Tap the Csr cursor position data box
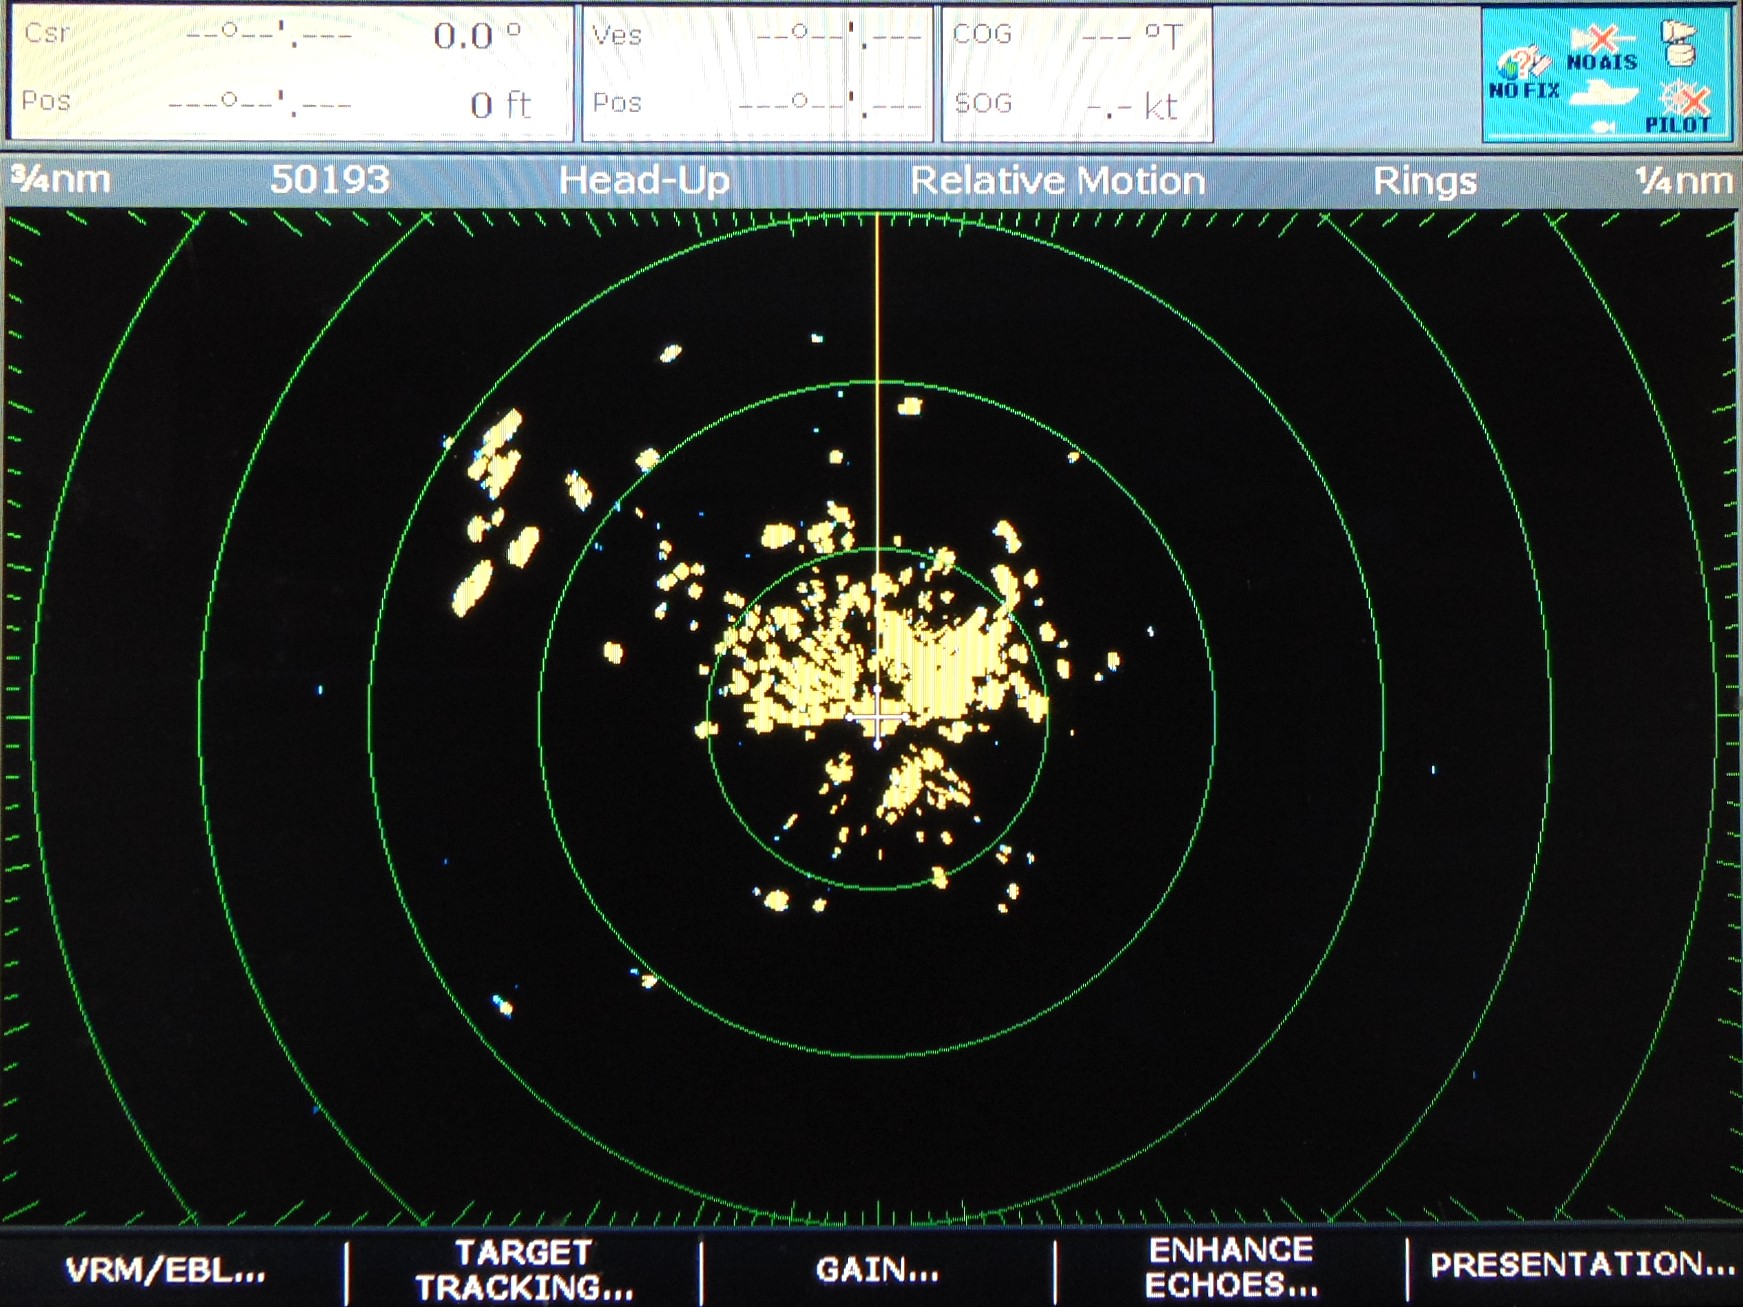 coord(291,74)
